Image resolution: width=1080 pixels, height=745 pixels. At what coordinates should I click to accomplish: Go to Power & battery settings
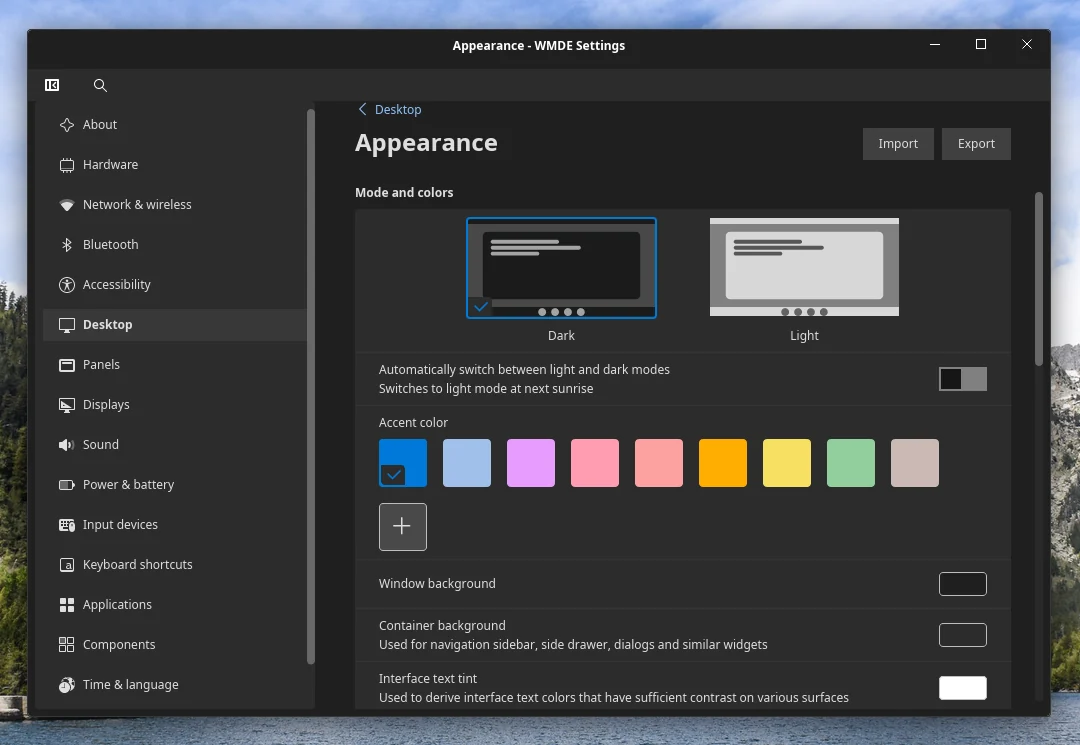tap(175, 485)
